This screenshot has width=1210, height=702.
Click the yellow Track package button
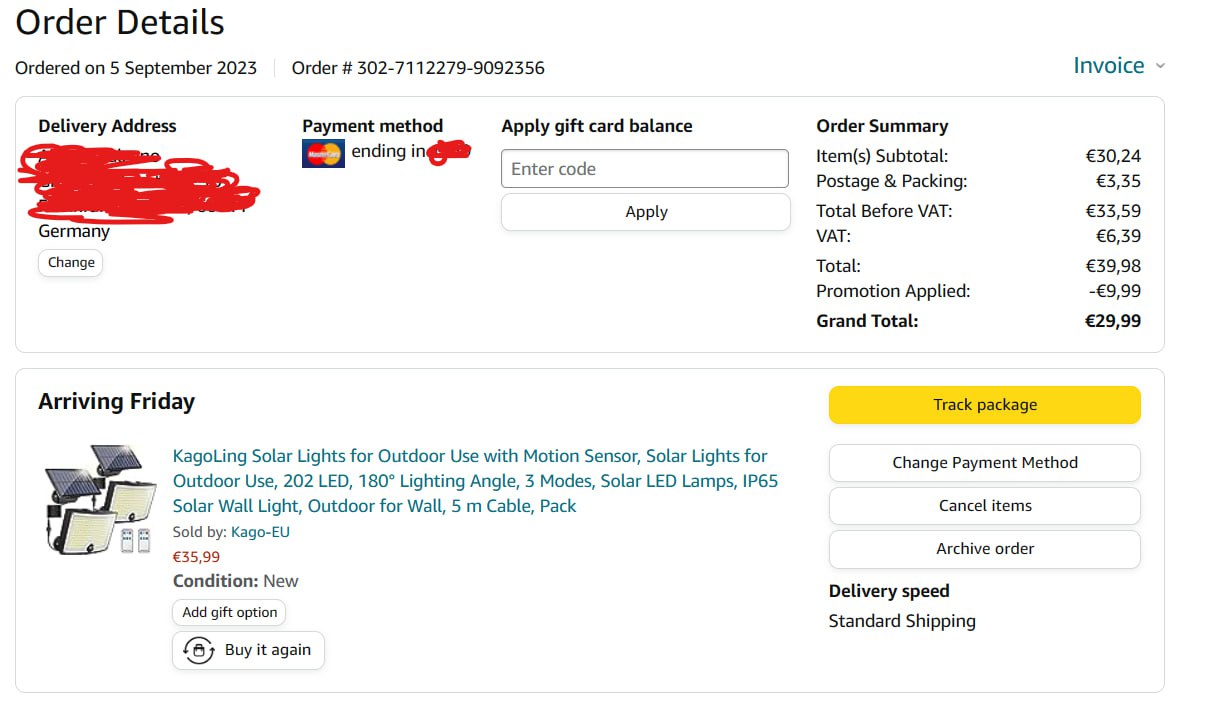tap(984, 405)
